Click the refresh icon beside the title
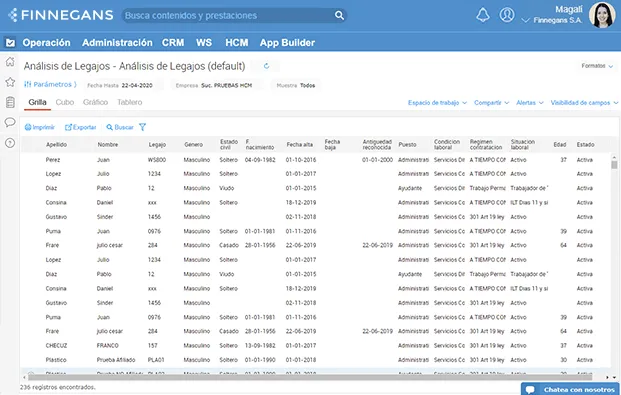Viewport: 621px width, 395px height. click(266, 66)
